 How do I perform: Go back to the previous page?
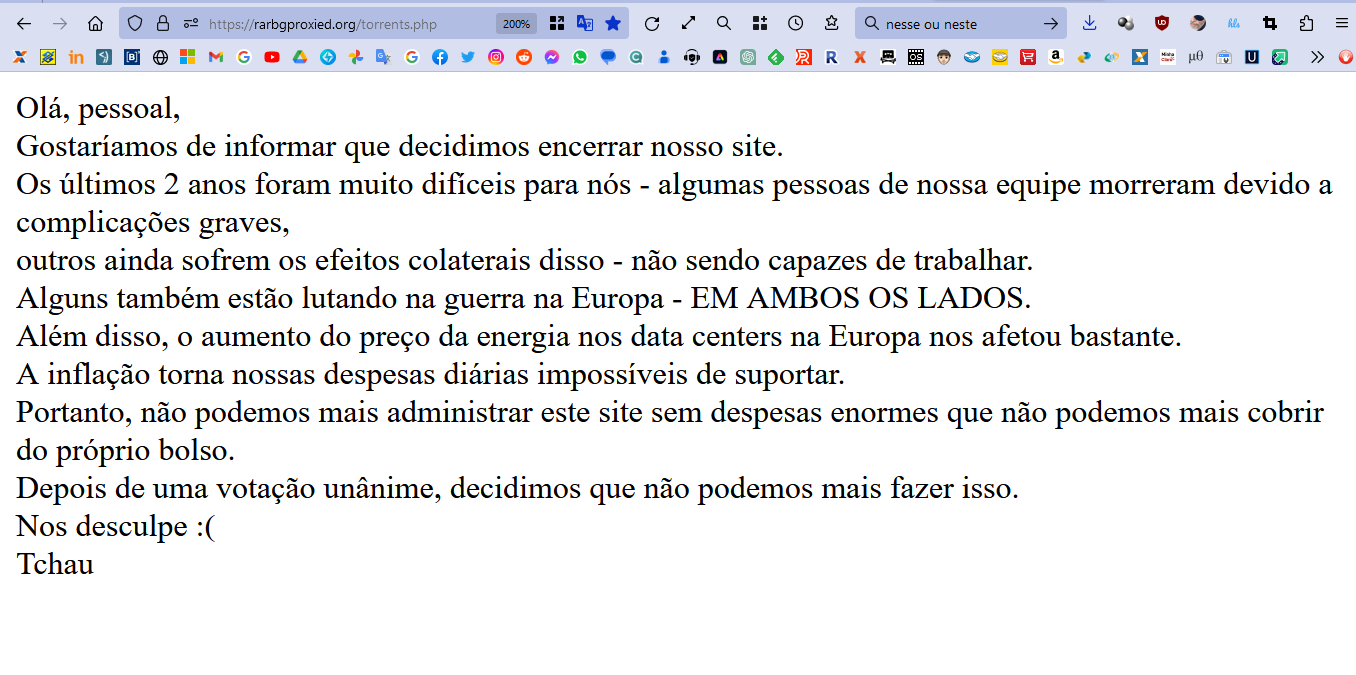click(24, 24)
